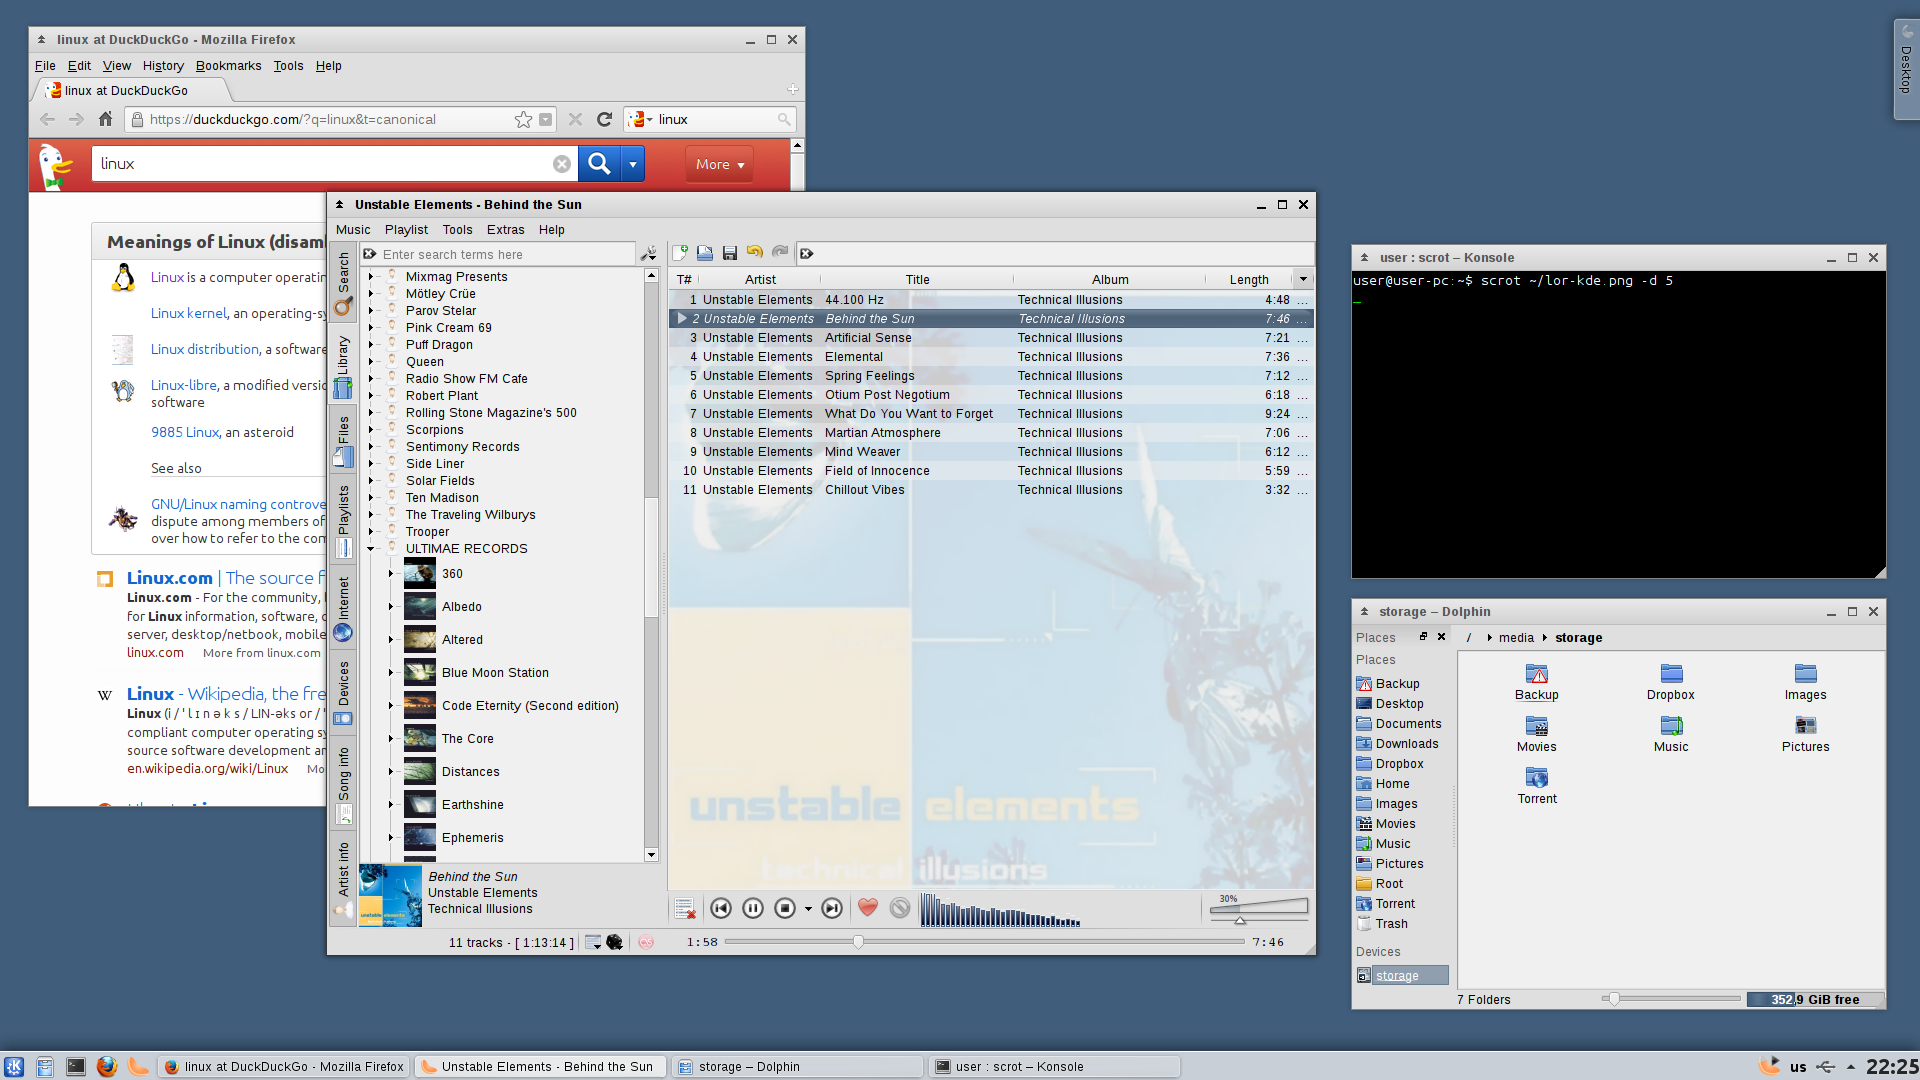Adjust Dolphin icon zoom slider
This screenshot has height=1080, width=1920.
(1671, 999)
